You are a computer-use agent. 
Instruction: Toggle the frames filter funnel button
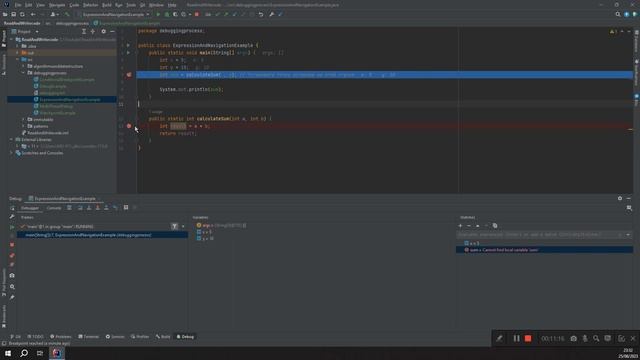tap(174, 226)
